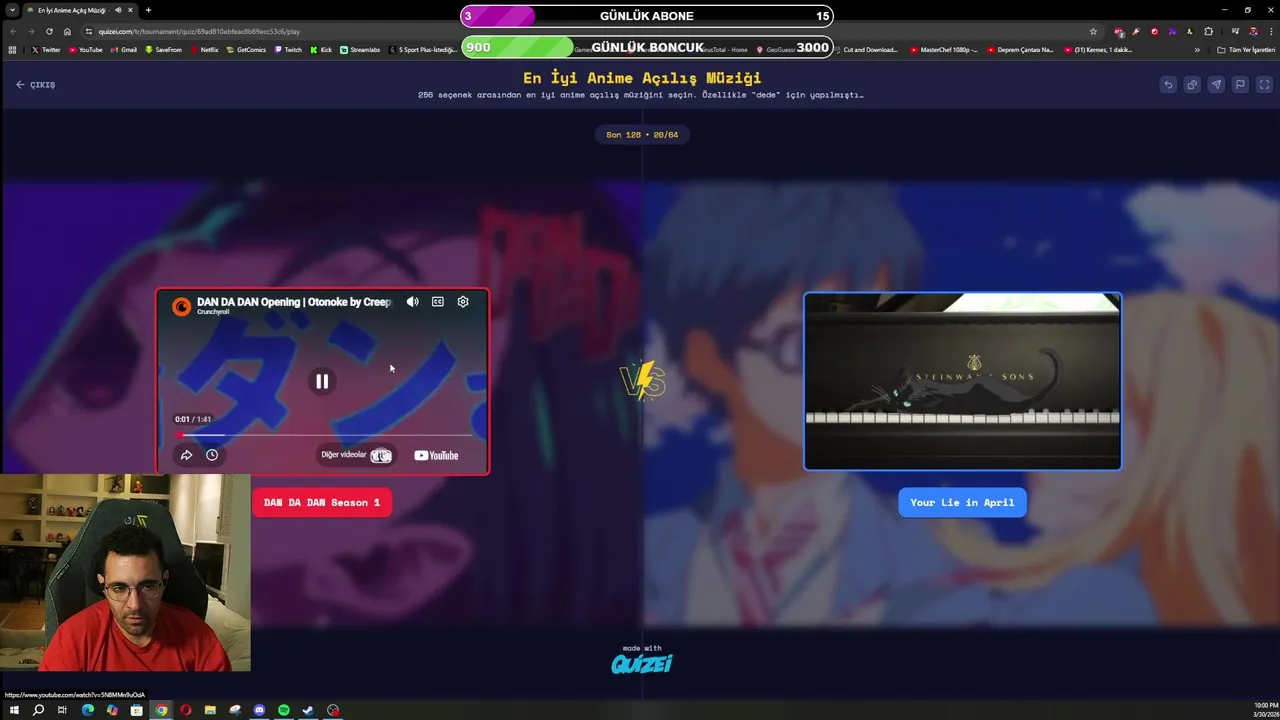Open the extensions puzzle icon
The image size is (1280, 720).
click(x=1208, y=31)
